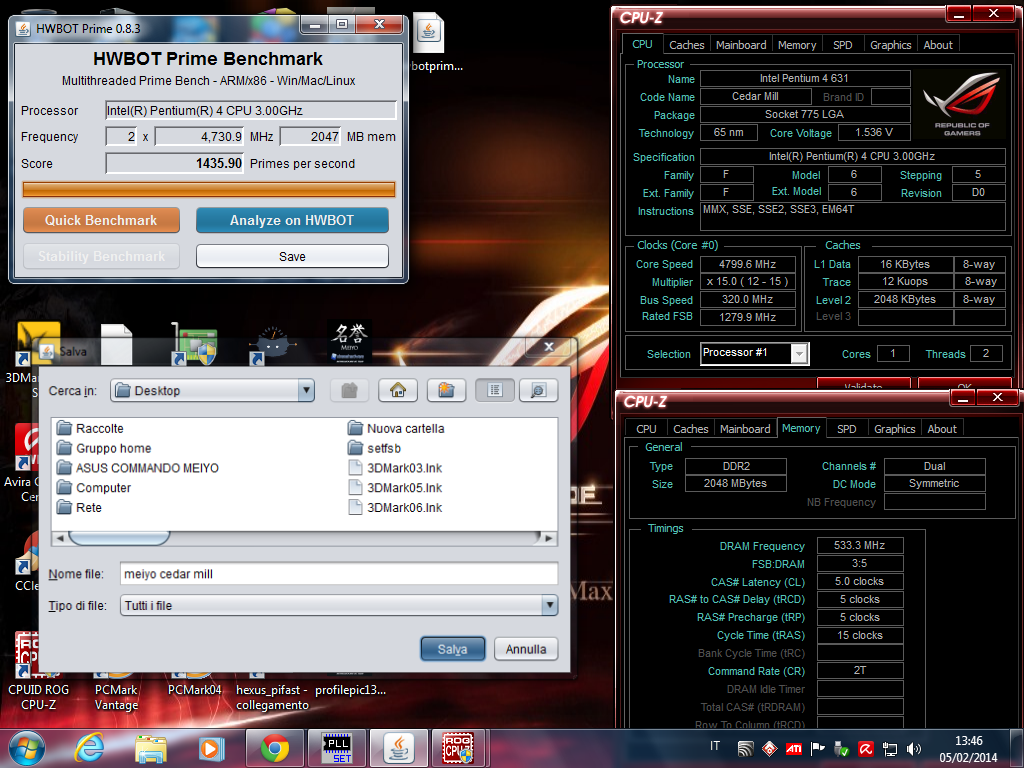This screenshot has width=1024, height=768.
Task: Click the file list scroll left arrow
Action: pyautogui.click(x=60, y=538)
